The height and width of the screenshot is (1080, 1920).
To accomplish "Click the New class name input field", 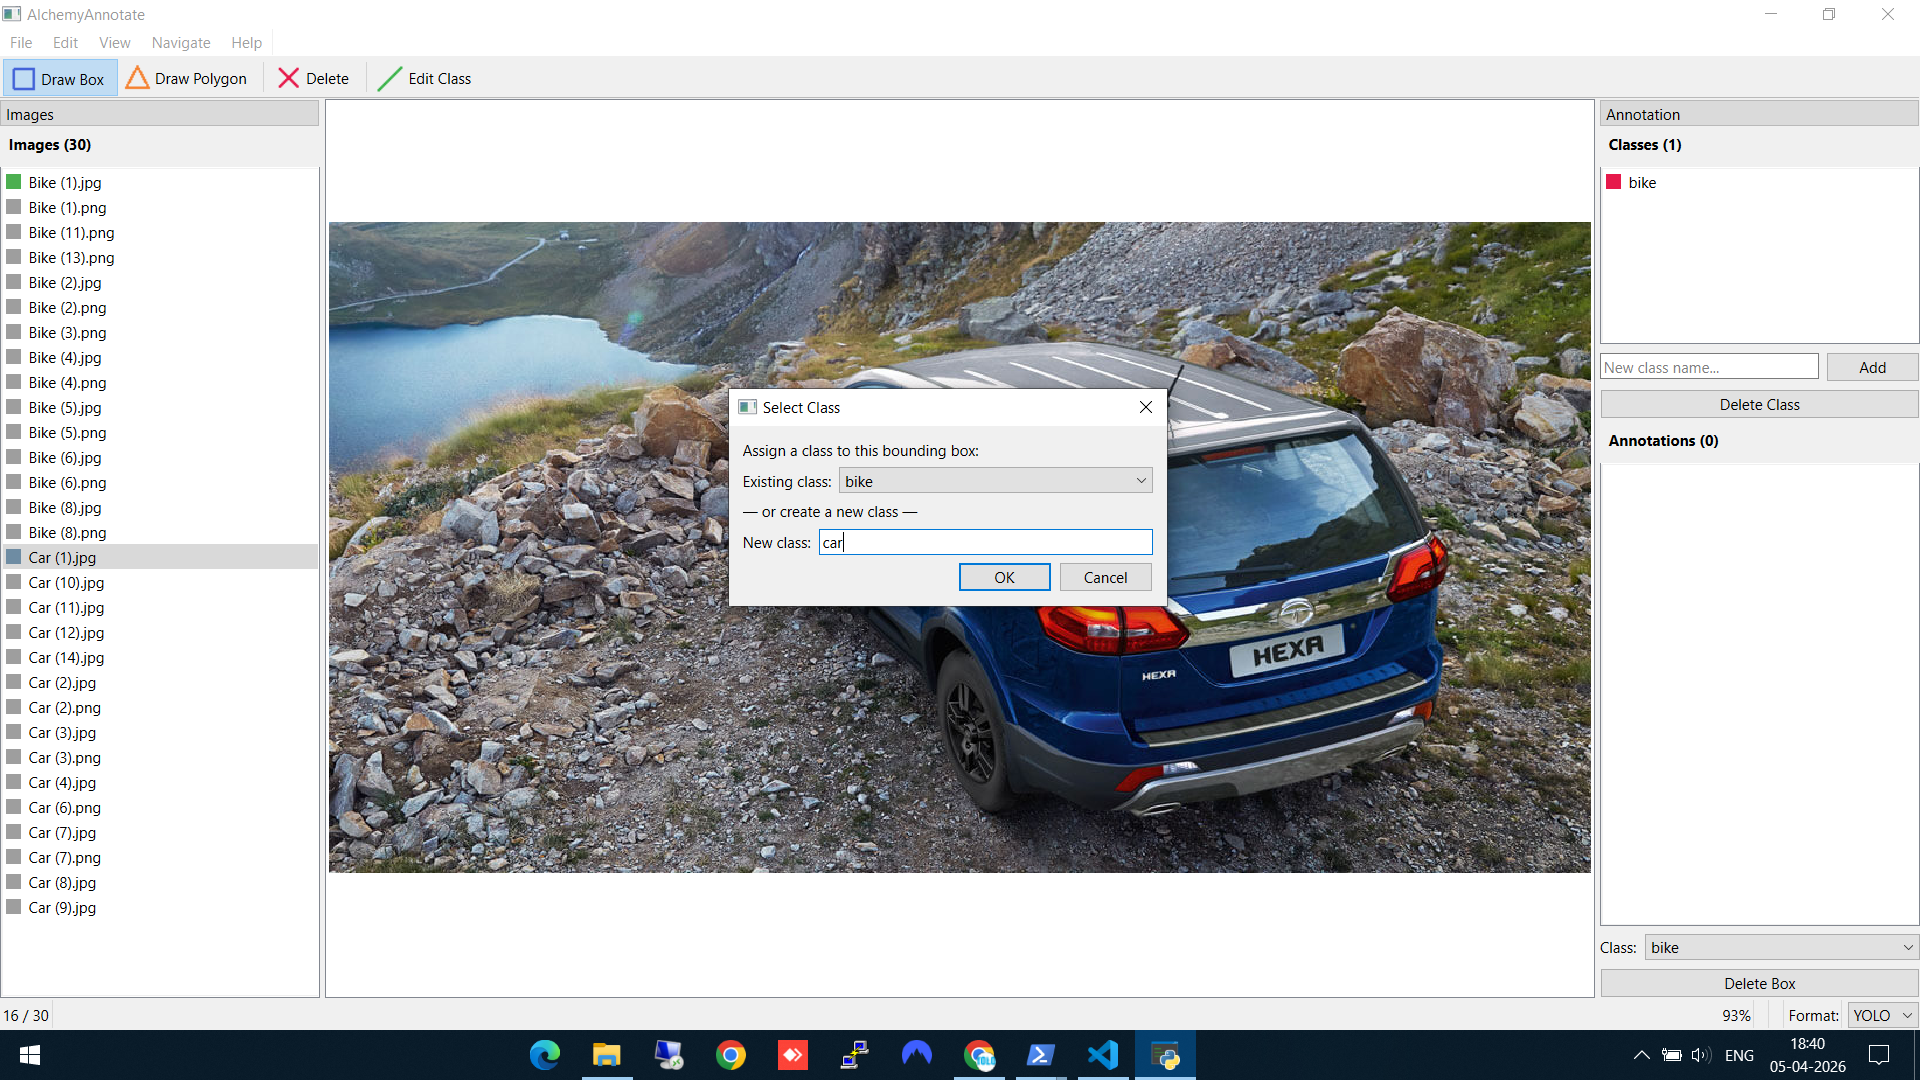I will point(1708,367).
